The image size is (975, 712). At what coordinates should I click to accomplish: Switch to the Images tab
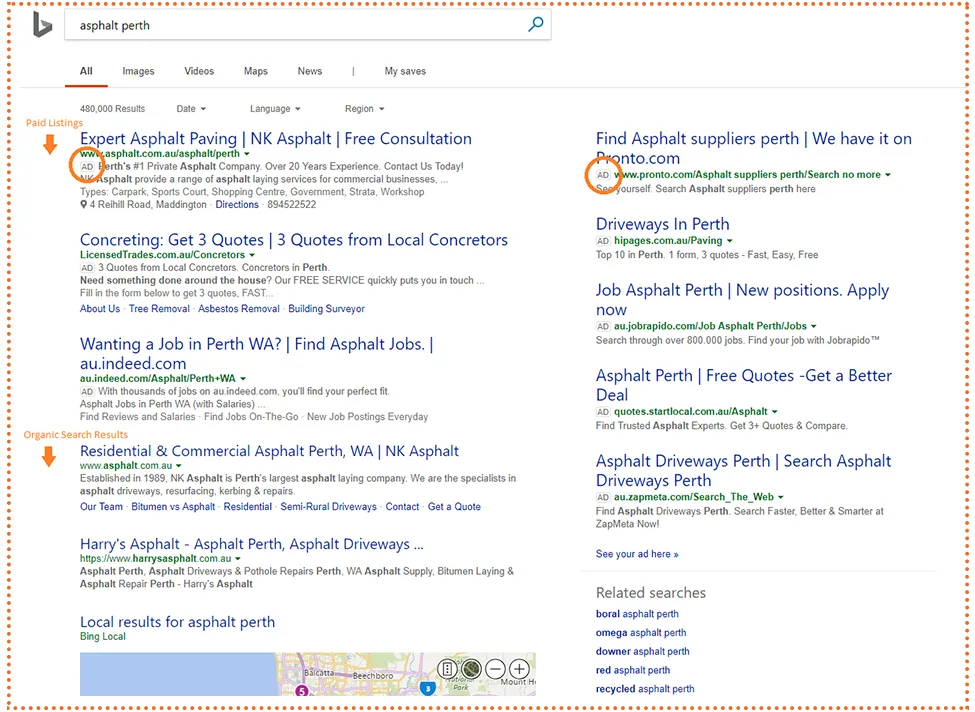point(138,71)
